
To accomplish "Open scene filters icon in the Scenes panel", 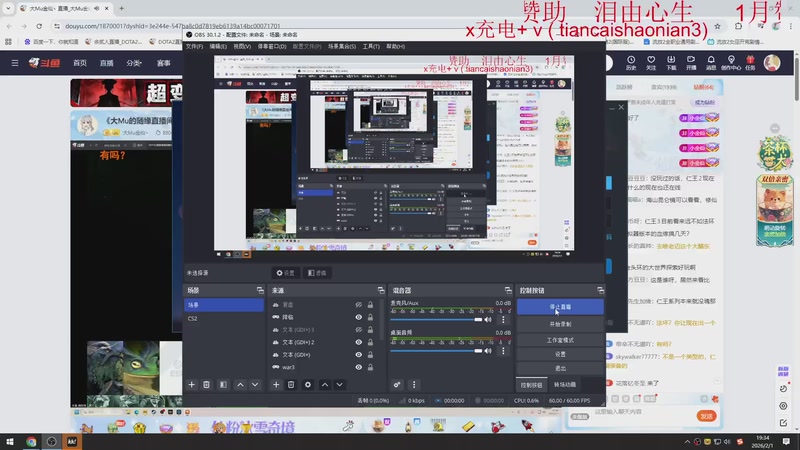I will click(223, 385).
